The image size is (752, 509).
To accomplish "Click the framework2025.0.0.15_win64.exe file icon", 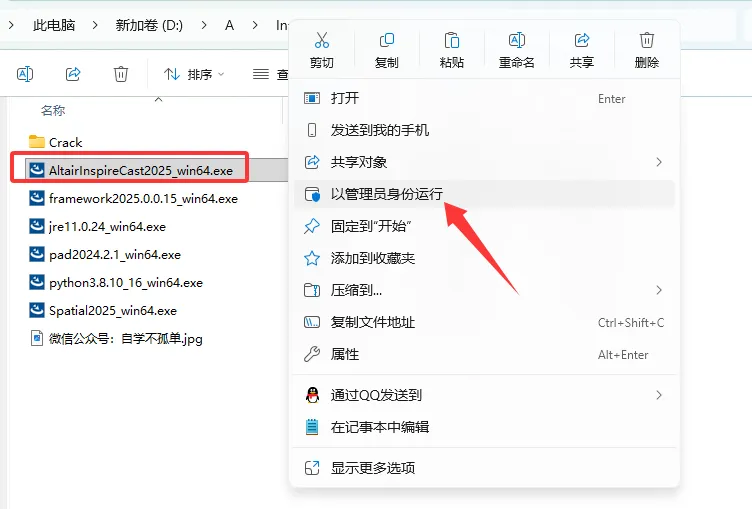I will click(x=36, y=198).
